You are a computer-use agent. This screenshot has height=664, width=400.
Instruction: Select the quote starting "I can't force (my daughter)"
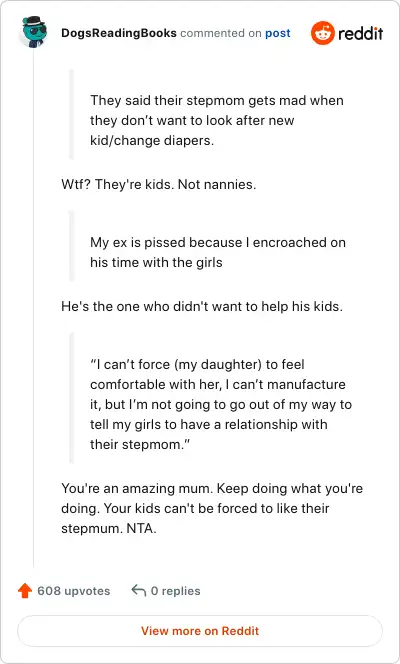coord(221,404)
